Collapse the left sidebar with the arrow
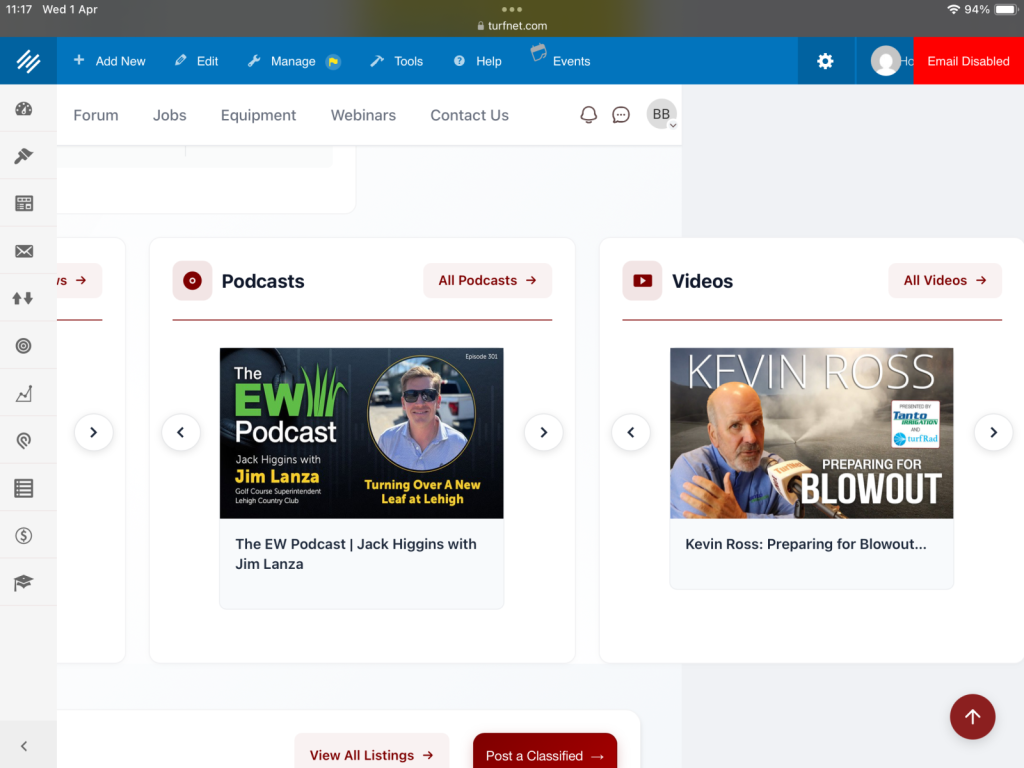 coord(24,746)
